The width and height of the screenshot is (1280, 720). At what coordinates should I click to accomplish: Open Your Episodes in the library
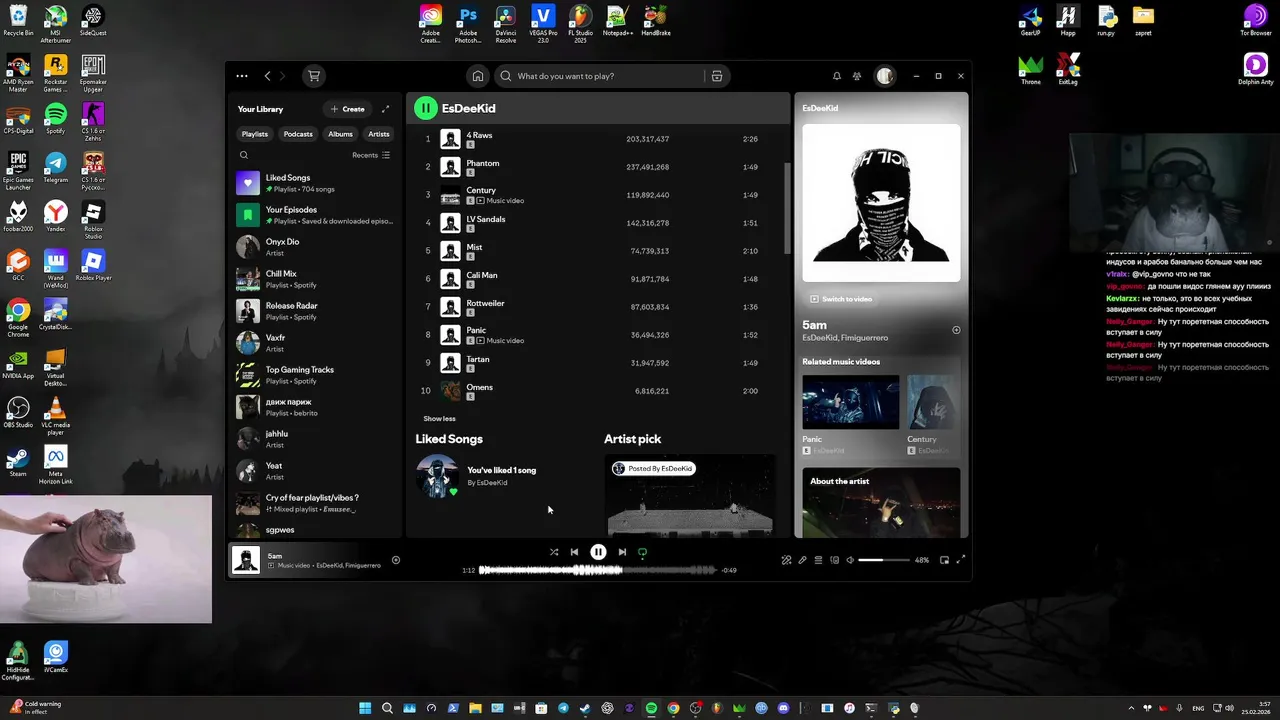(x=315, y=215)
